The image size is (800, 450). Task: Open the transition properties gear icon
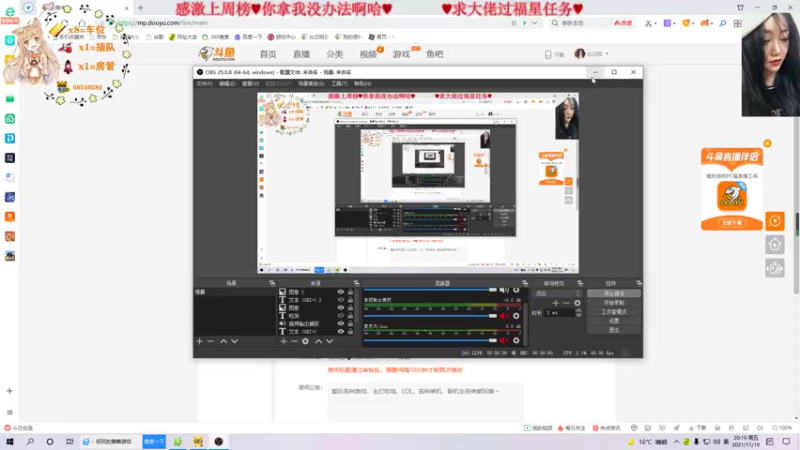click(577, 303)
